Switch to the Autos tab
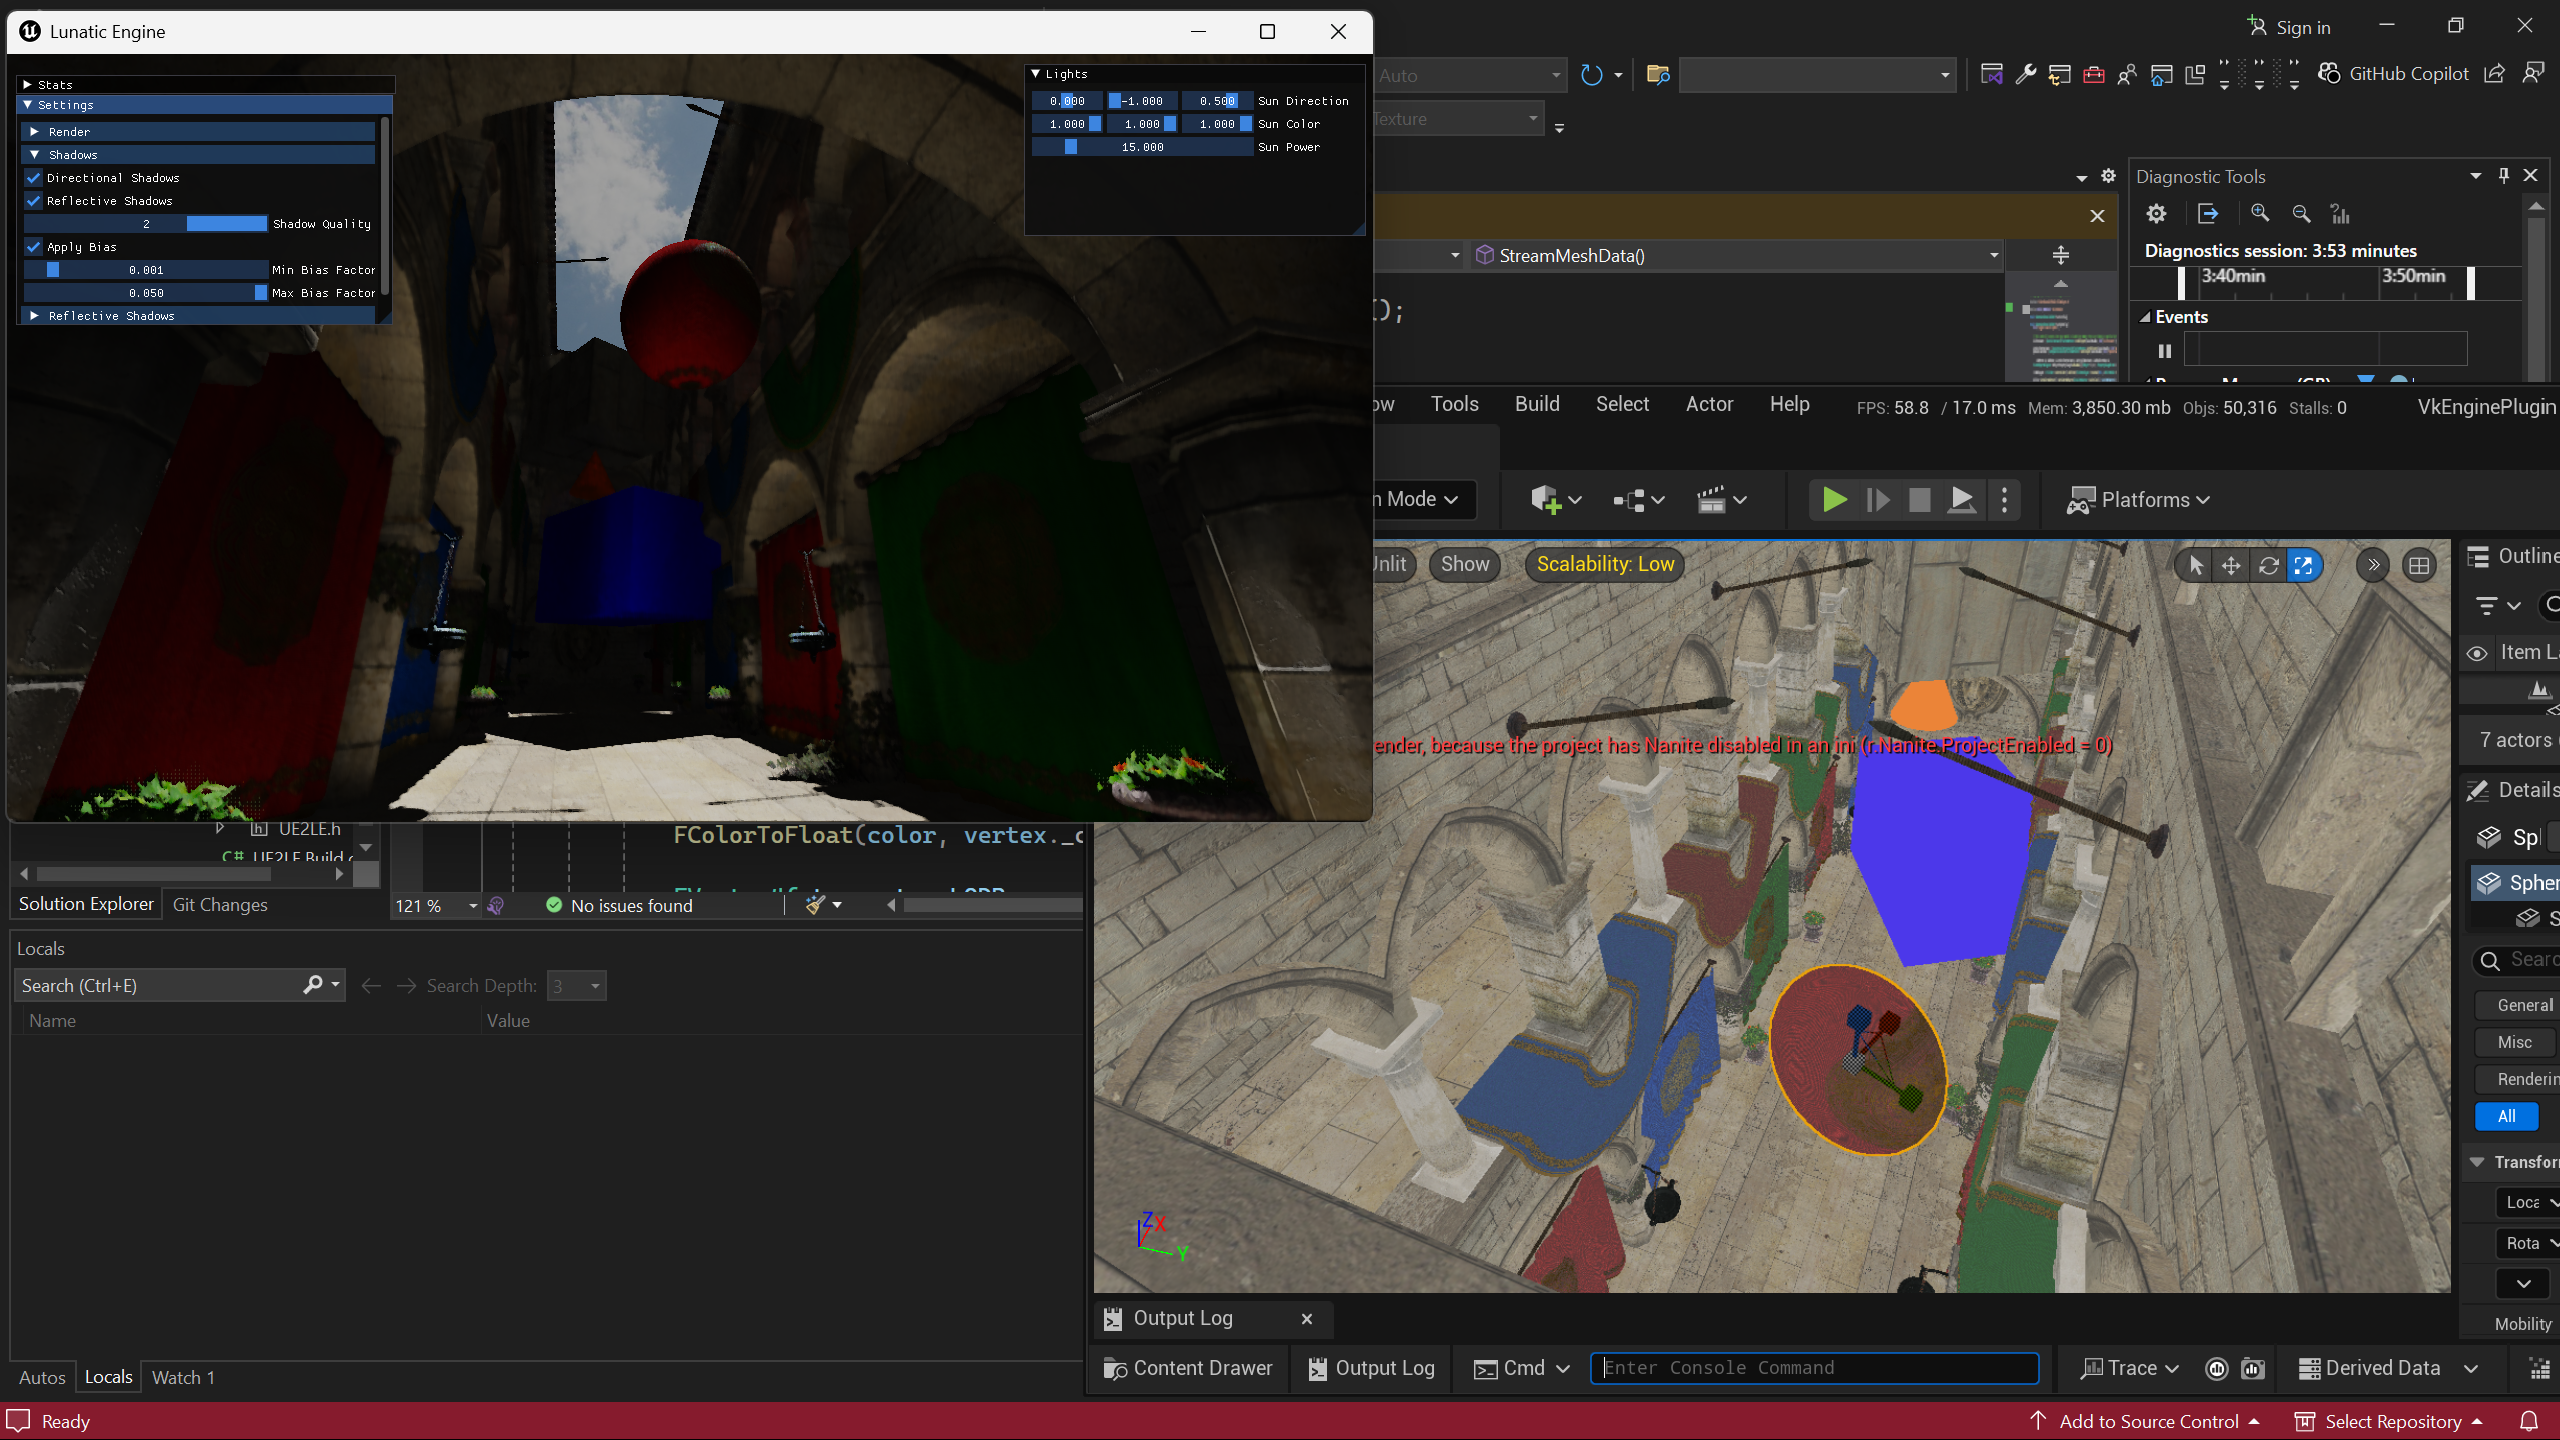 coord(42,1377)
